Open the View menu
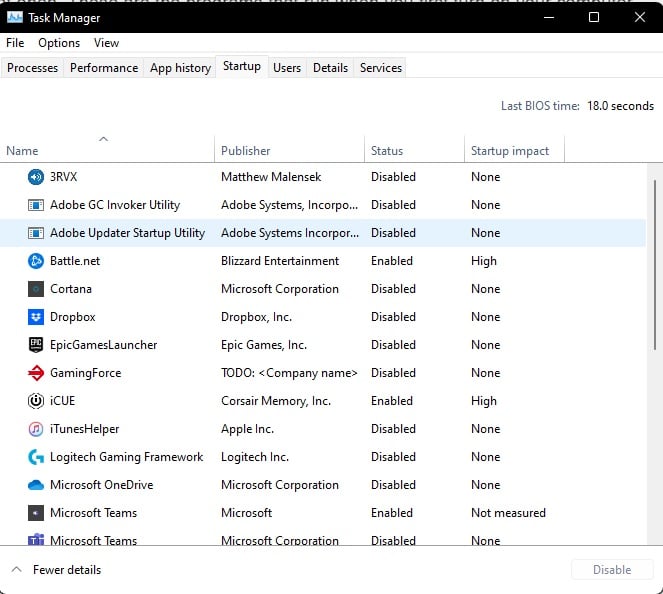Viewport: 663px width, 594px height. 107,43
